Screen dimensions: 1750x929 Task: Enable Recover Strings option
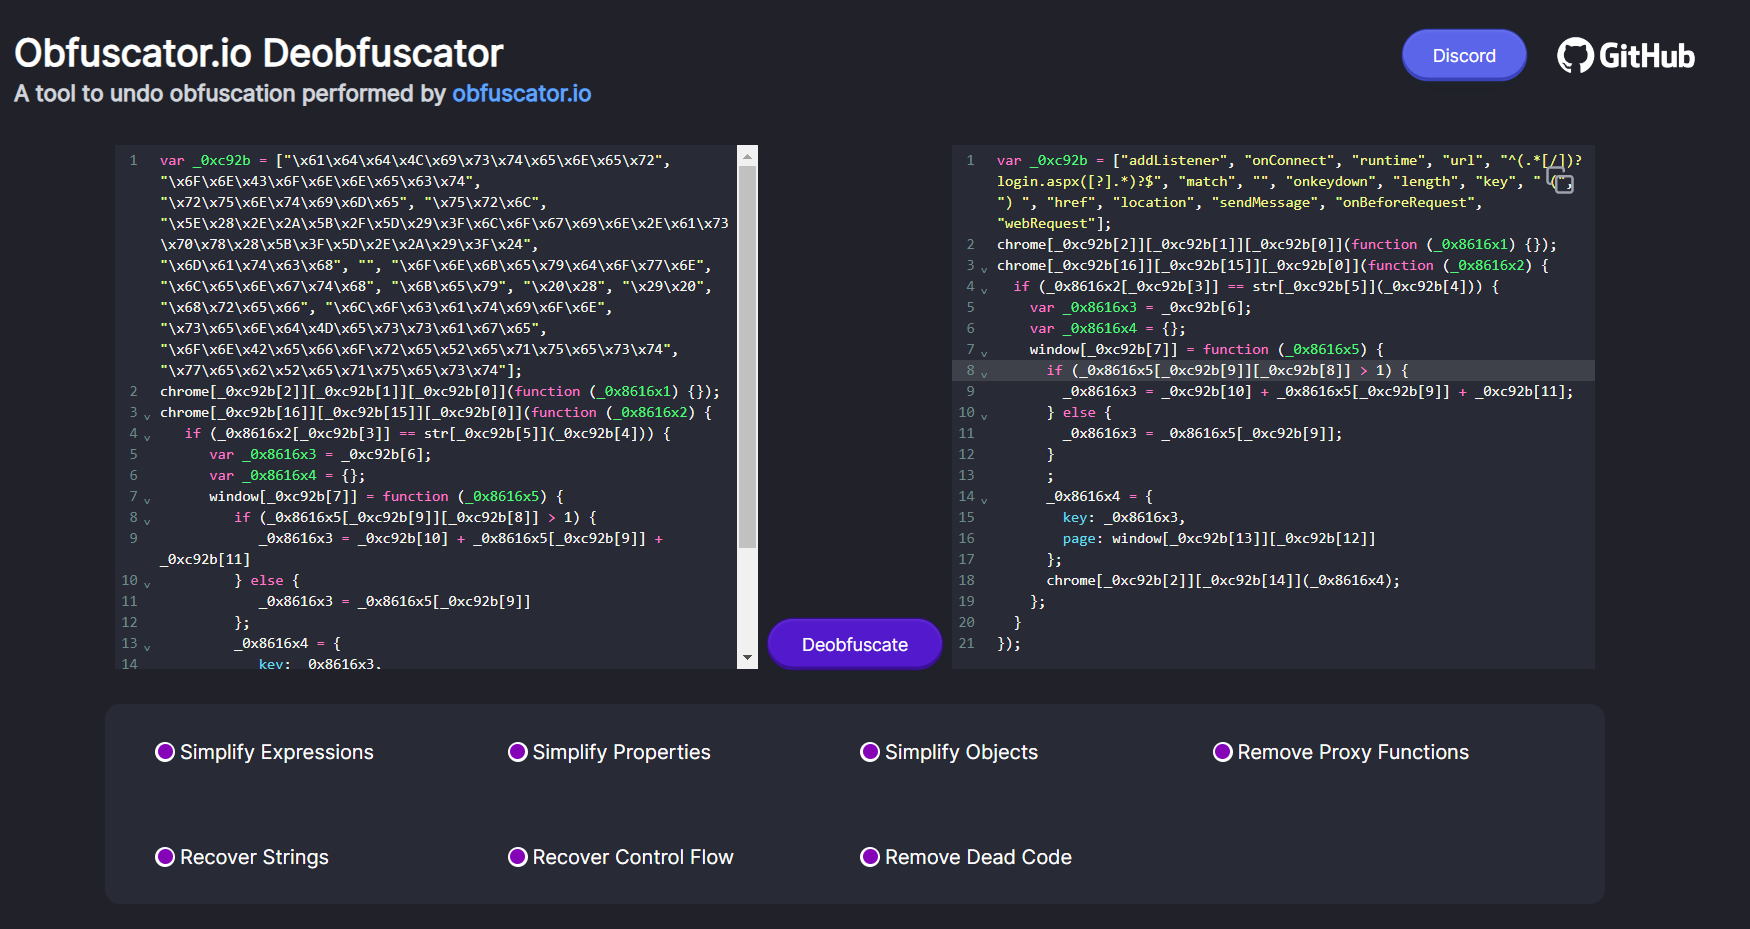[x=165, y=857]
